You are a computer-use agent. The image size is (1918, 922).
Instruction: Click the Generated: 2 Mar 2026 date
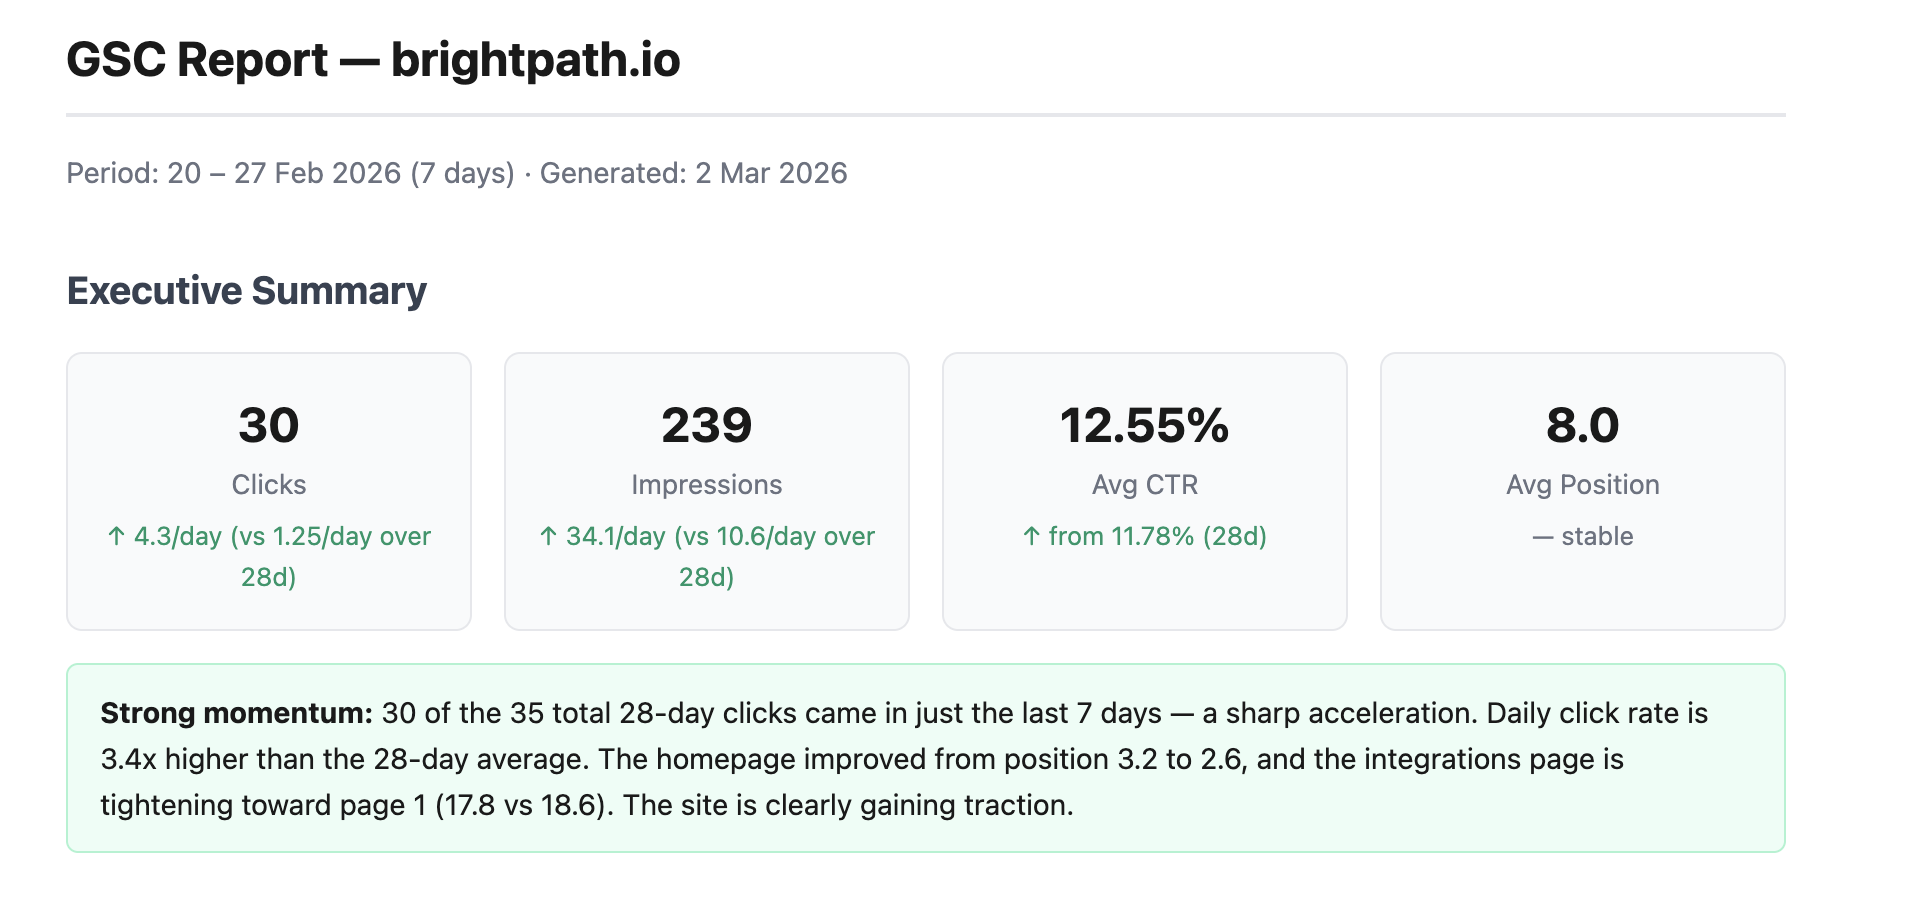(x=693, y=173)
